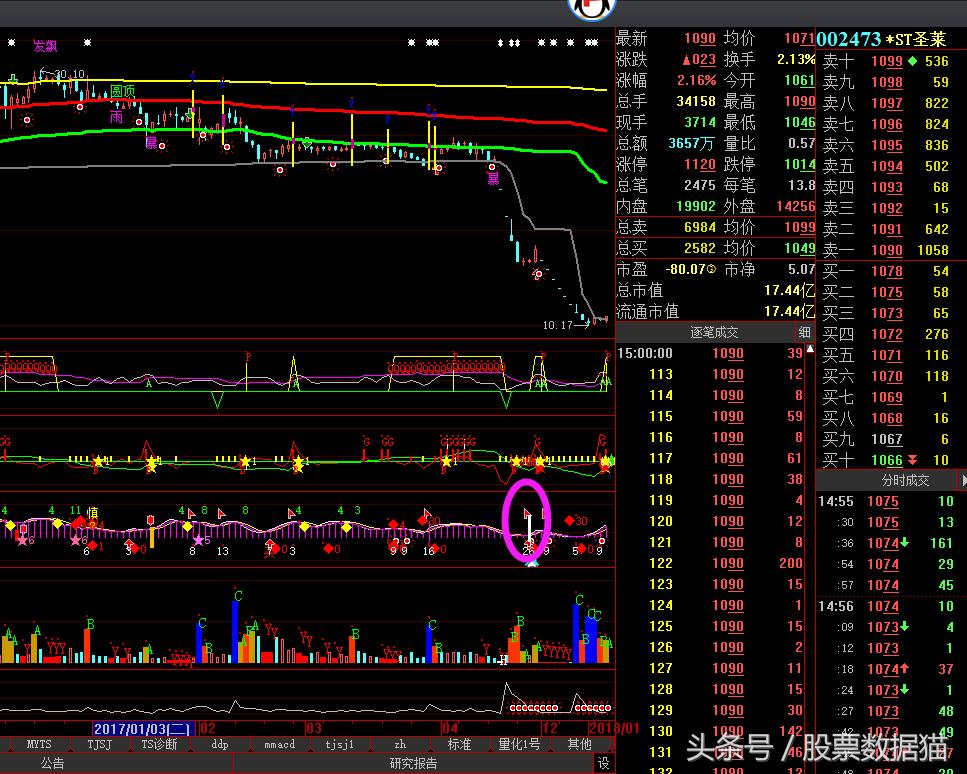Open the 其他 indicator tab
Screen dimensions: 967x774
580,744
